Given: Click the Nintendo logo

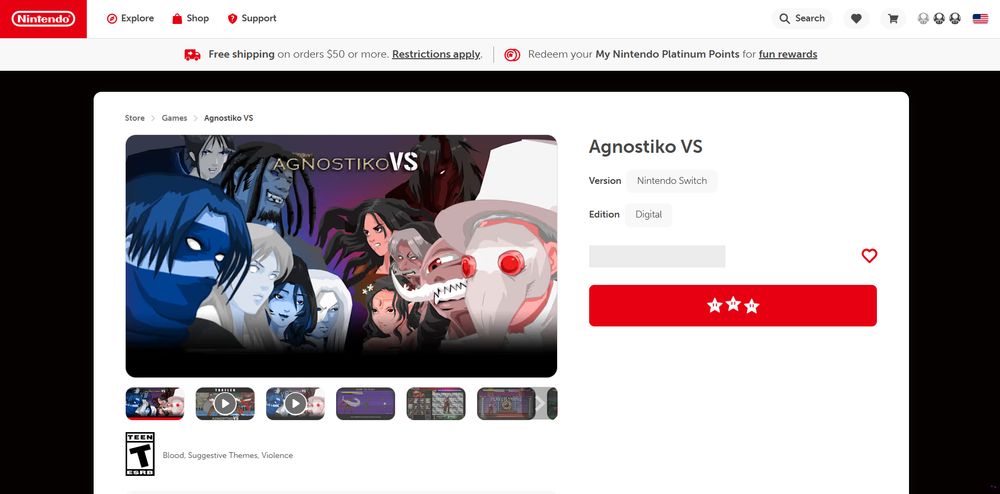Looking at the screenshot, I should tap(43, 19).
